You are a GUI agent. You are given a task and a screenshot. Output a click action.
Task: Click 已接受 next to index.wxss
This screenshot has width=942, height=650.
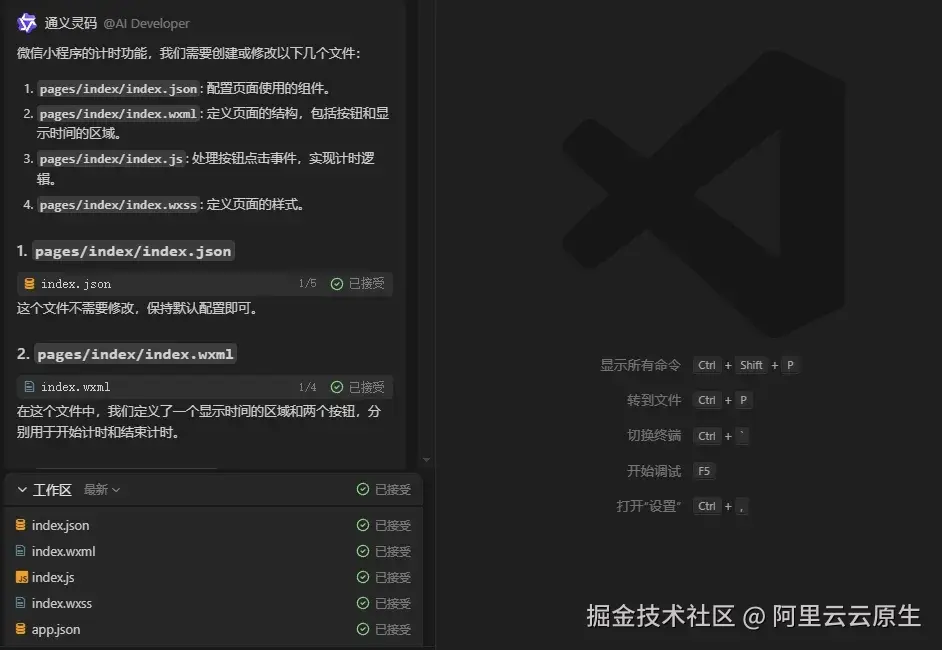click(383, 603)
